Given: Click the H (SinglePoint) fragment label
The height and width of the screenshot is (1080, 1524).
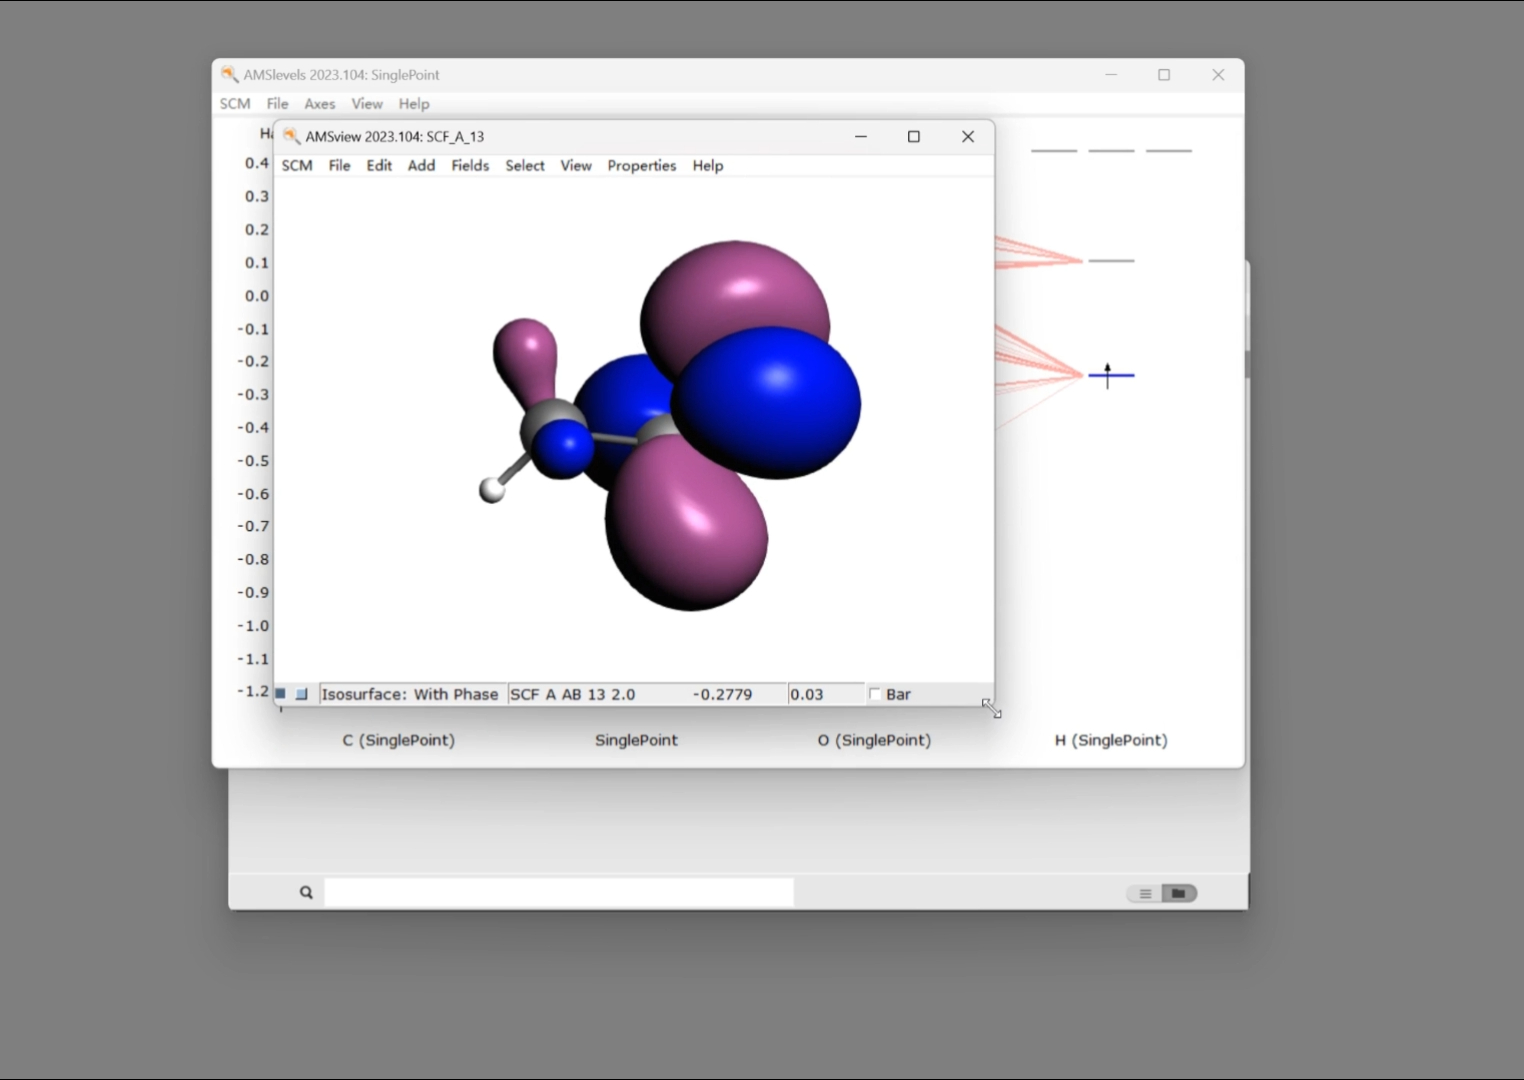Looking at the screenshot, I should 1111,740.
